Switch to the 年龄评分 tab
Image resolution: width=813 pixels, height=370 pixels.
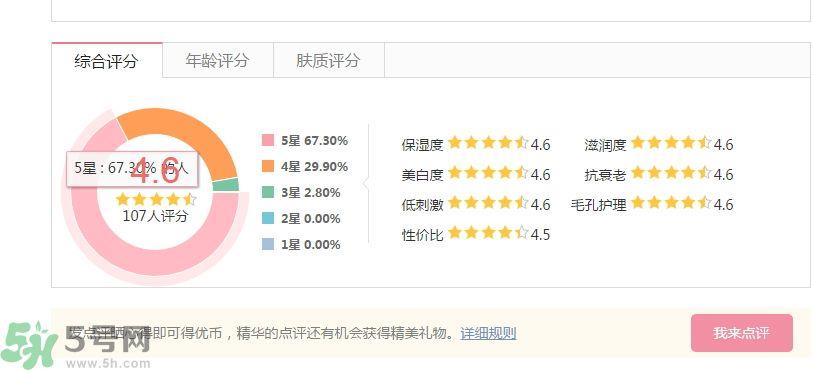pyautogui.click(x=218, y=61)
